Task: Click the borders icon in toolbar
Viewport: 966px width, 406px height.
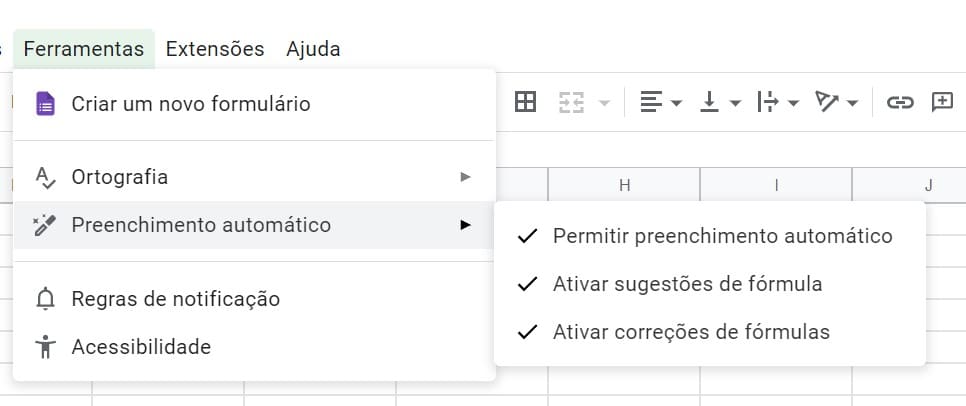Action: pyautogui.click(x=525, y=102)
